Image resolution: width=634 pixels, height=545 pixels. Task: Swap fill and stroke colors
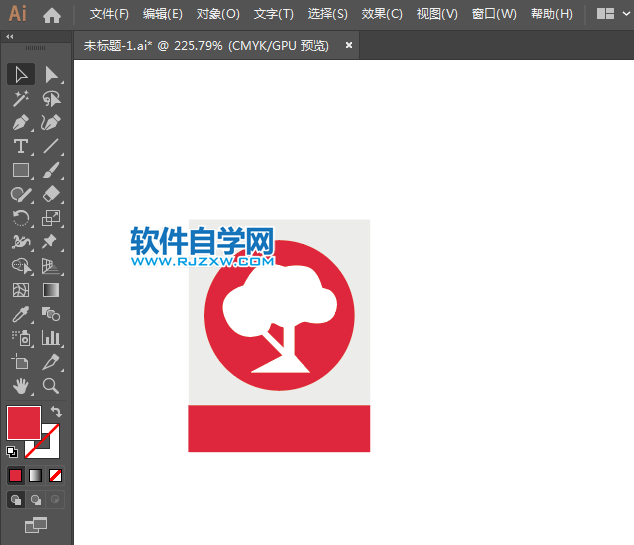[56, 412]
